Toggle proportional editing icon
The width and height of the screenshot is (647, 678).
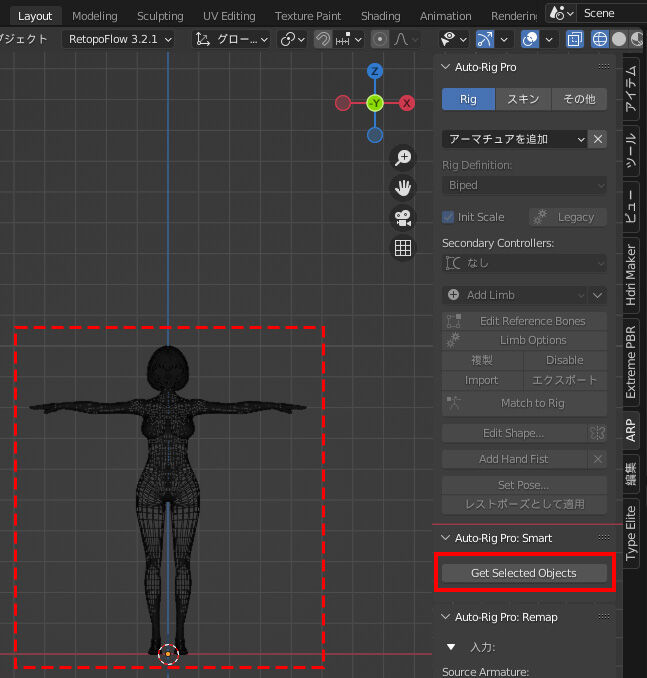380,40
